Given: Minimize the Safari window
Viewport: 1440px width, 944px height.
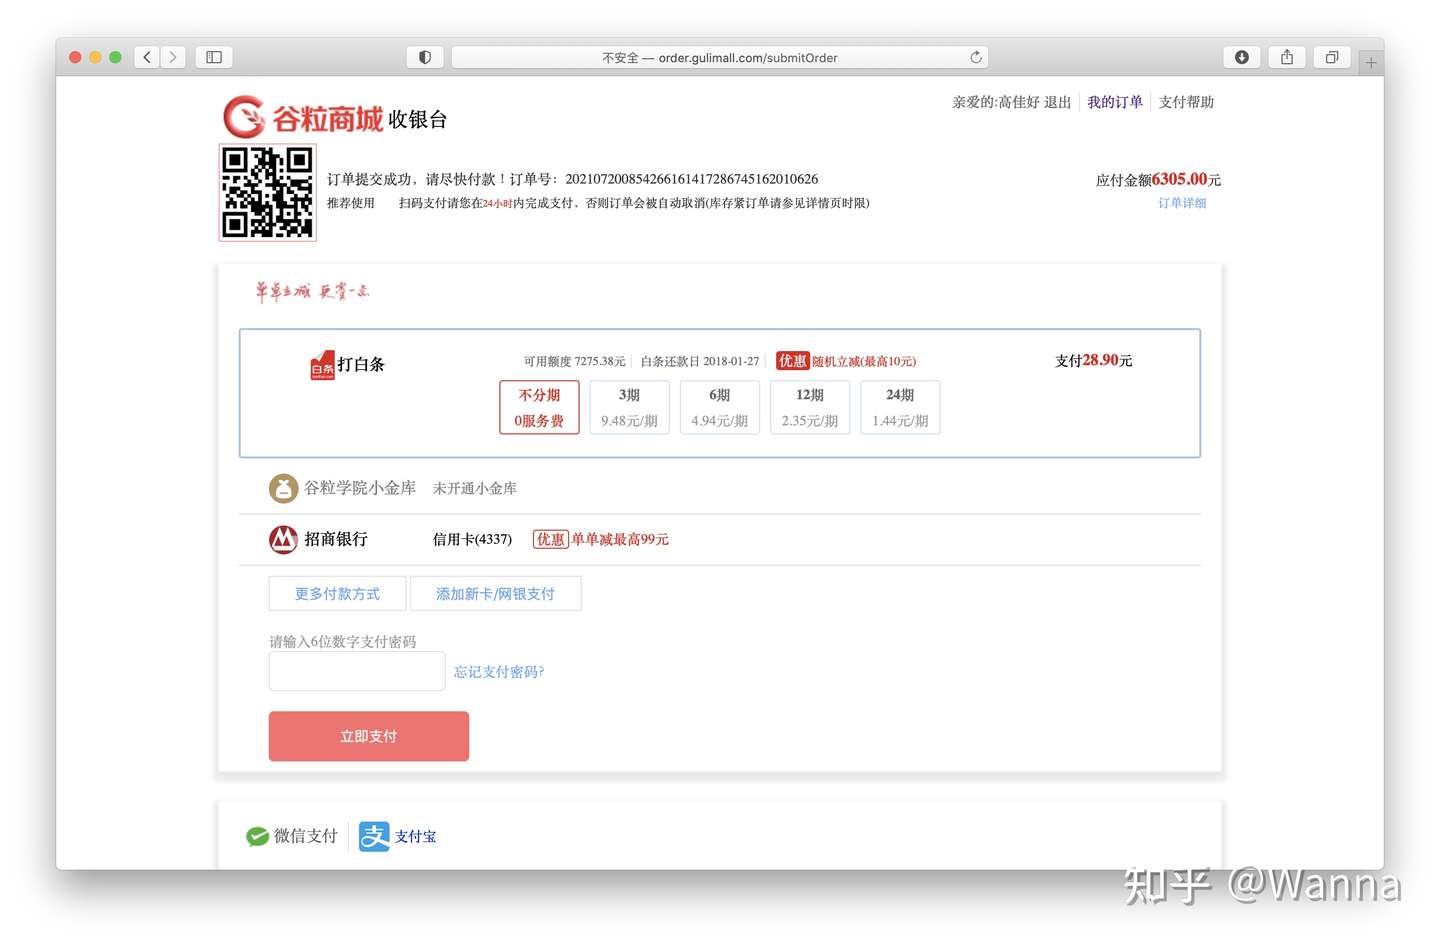Looking at the screenshot, I should 95,57.
